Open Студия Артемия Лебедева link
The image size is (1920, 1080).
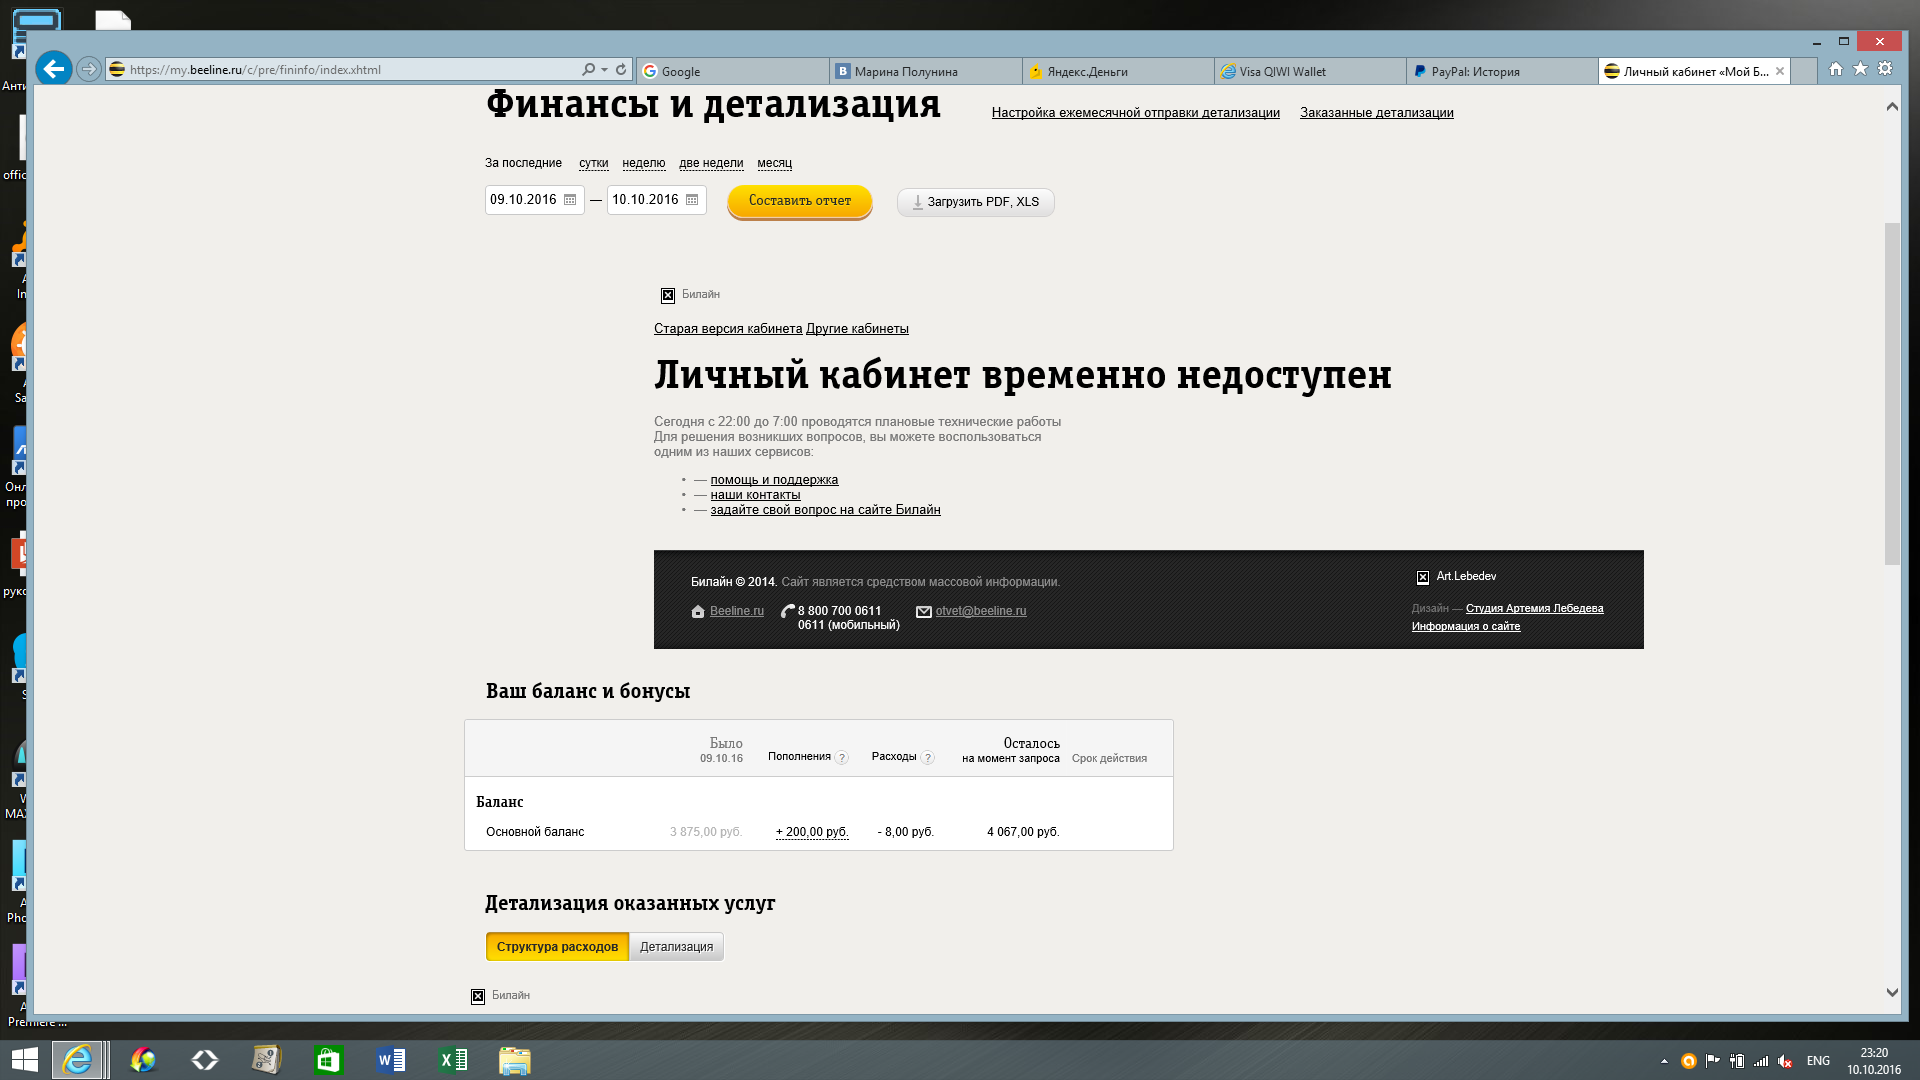click(x=1534, y=608)
